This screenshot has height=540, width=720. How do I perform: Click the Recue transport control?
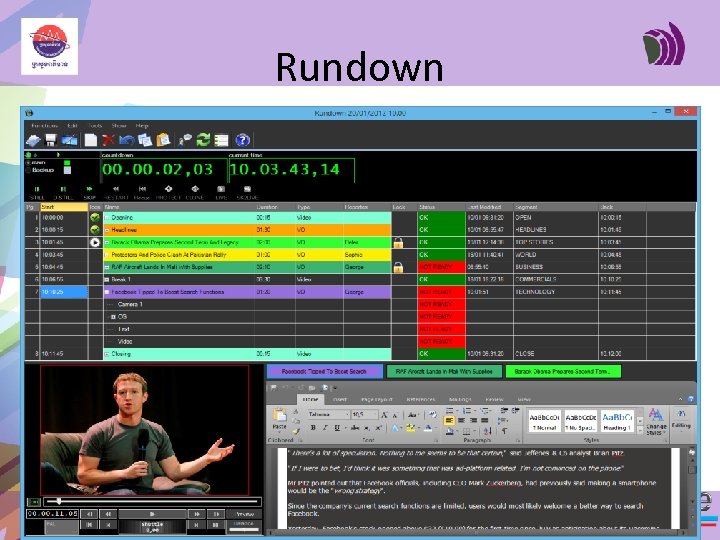coord(142,192)
